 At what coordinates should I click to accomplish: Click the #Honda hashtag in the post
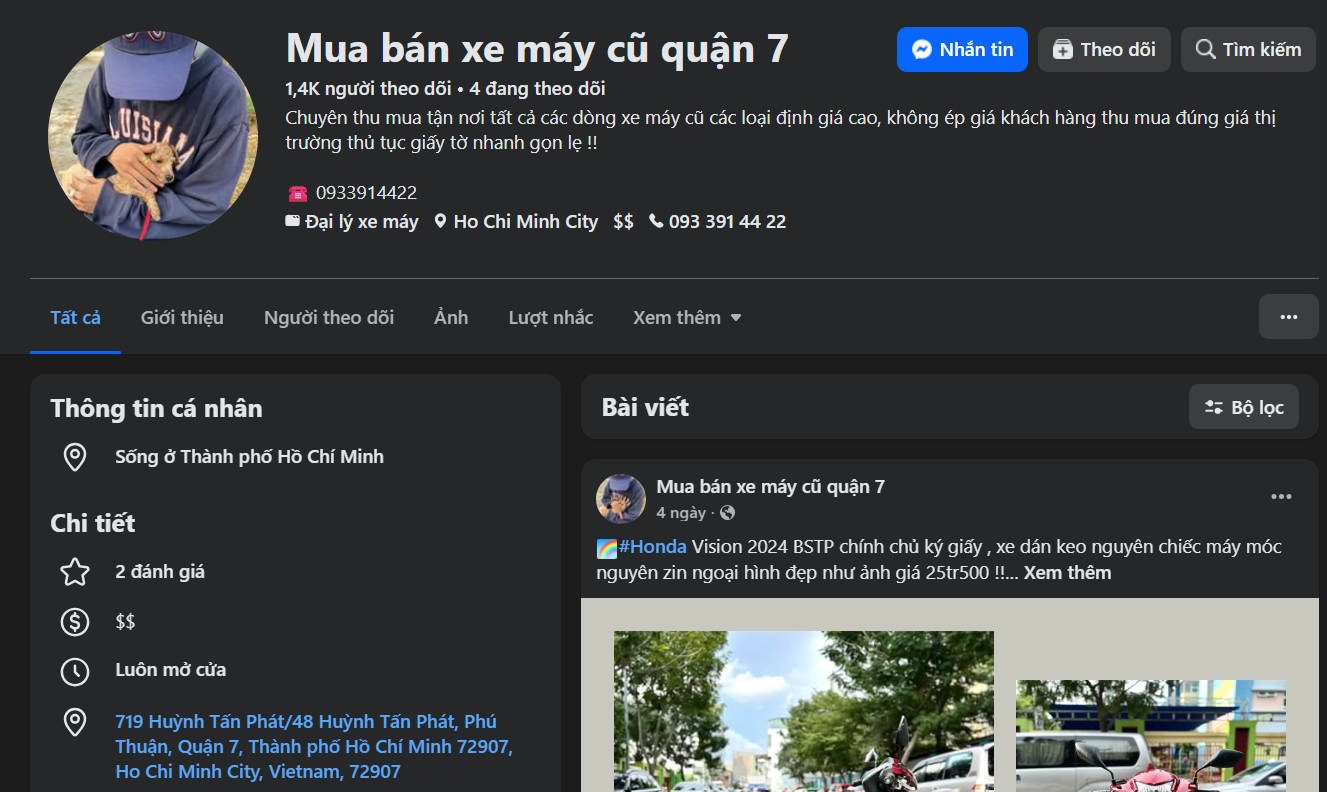pyautogui.click(x=653, y=547)
